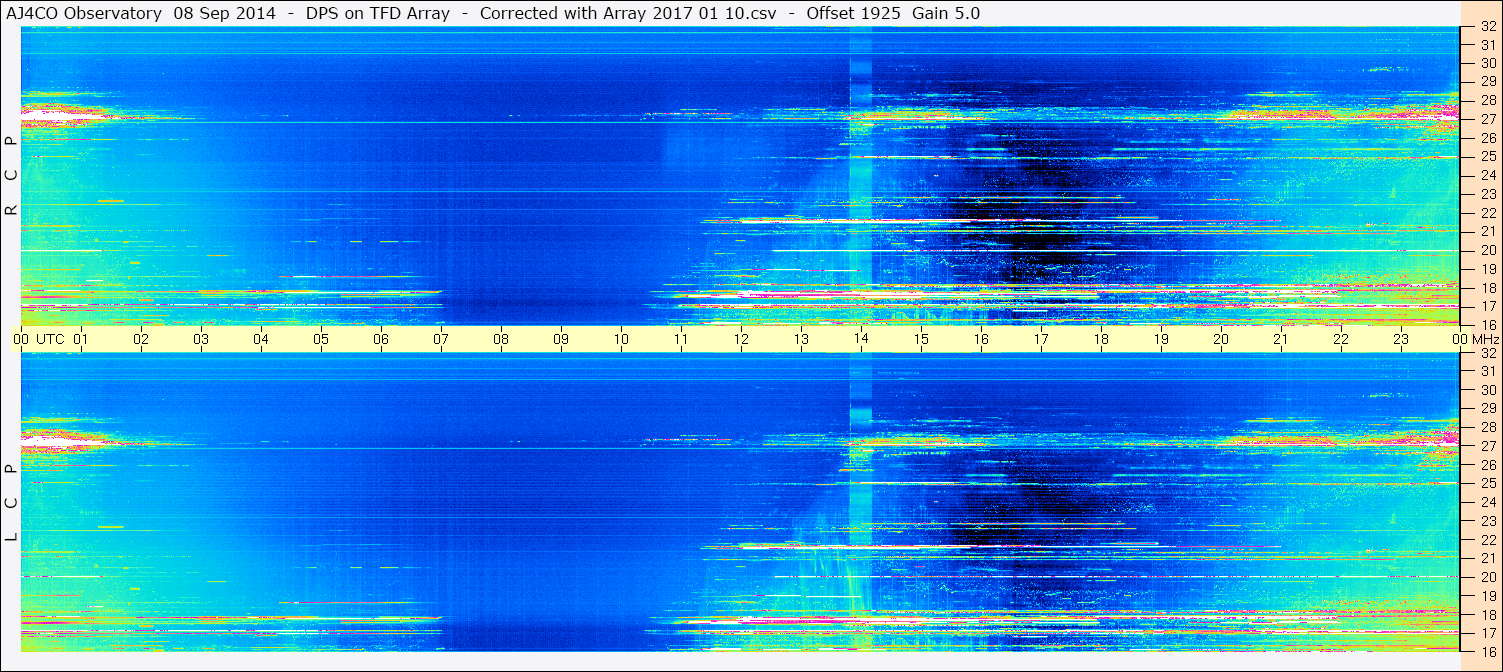Select the 17 hour mark on the UTC axis
The width and height of the screenshot is (1503, 672).
[1041, 339]
